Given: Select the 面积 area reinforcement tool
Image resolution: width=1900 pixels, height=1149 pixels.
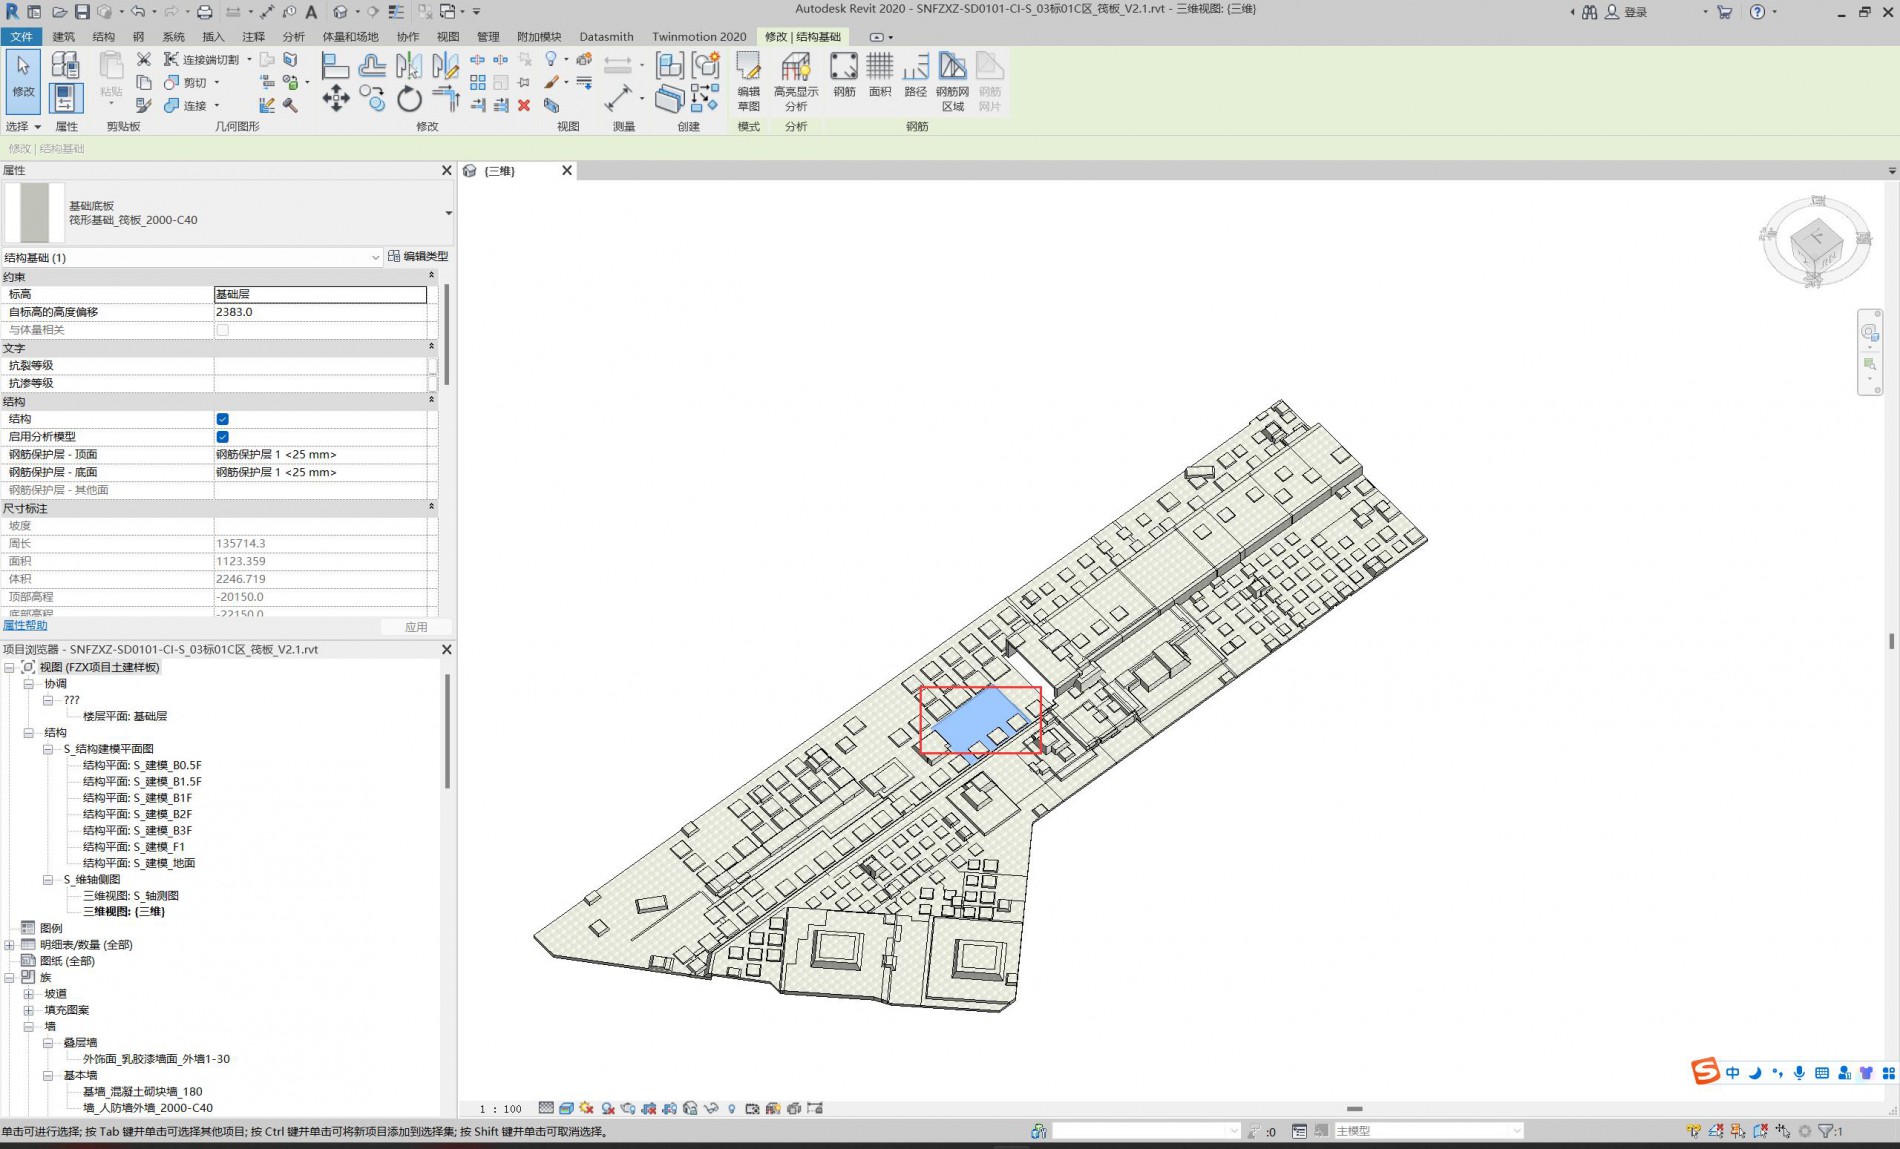Looking at the screenshot, I should (880, 76).
